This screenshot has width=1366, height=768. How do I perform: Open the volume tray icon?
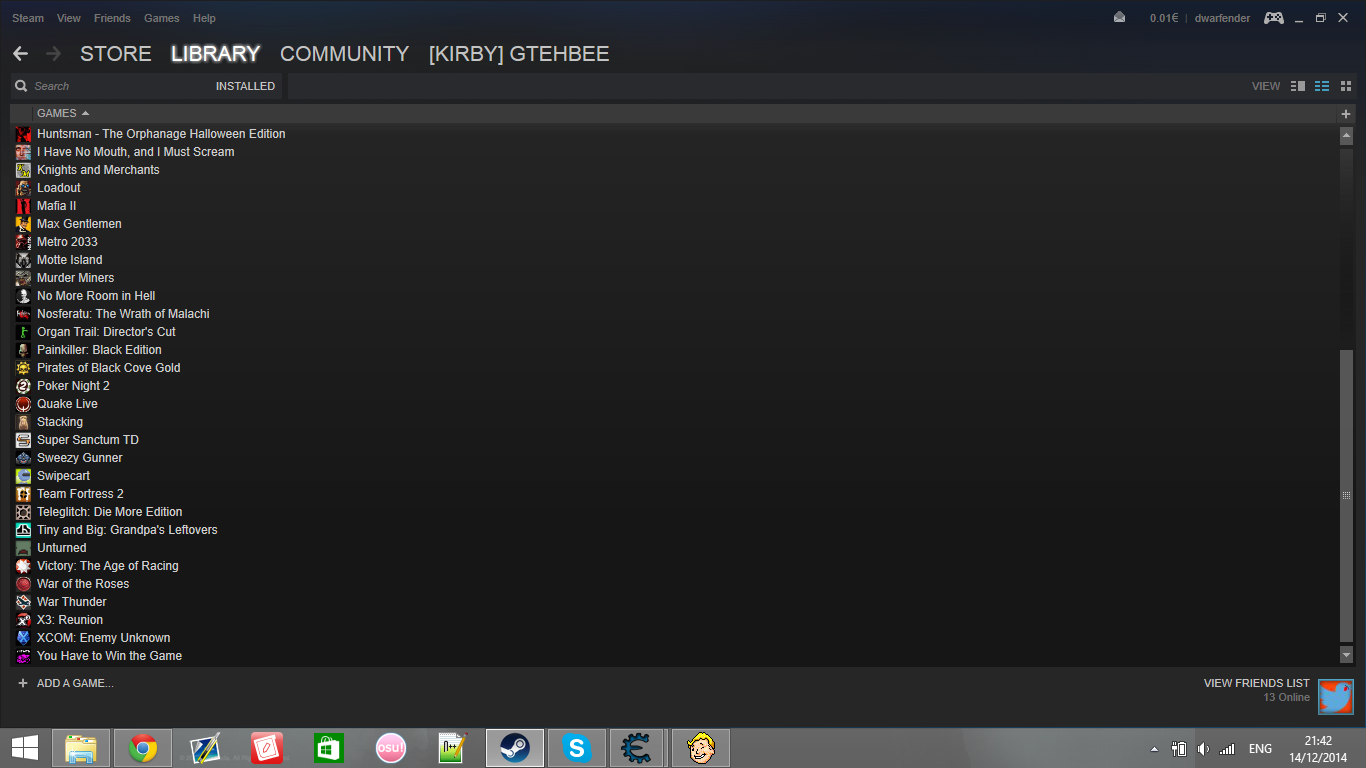[1203, 748]
